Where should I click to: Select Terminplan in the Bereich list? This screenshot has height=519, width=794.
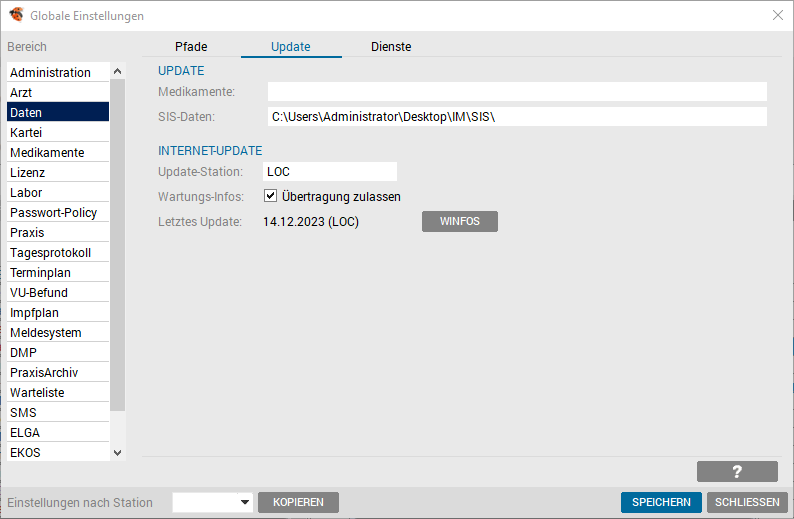pyautogui.click(x=58, y=272)
